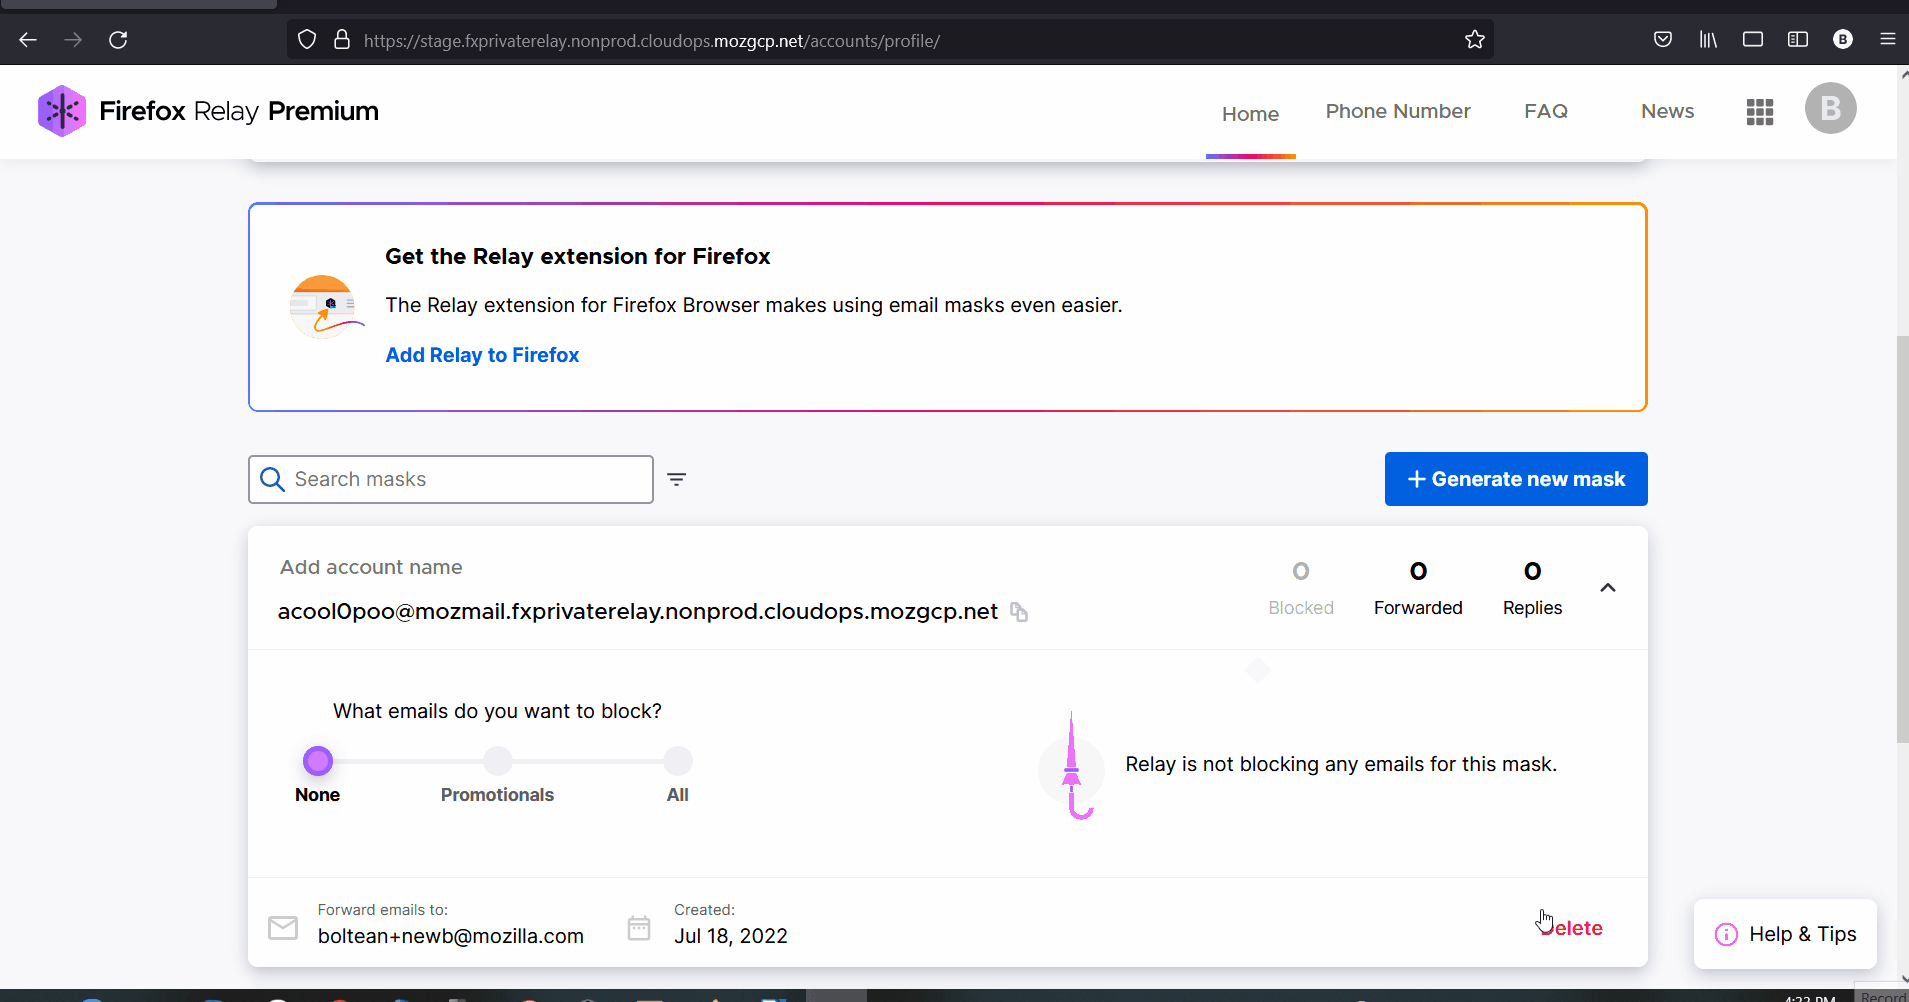This screenshot has height=1002, width=1909.
Task: Click the Help & Tips info icon
Action: [1727, 934]
